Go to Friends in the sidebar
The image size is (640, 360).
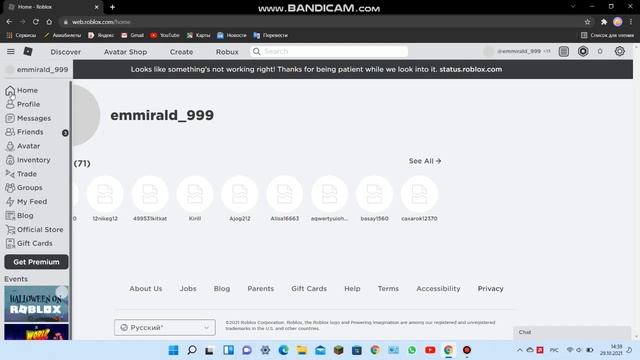tap(24, 132)
